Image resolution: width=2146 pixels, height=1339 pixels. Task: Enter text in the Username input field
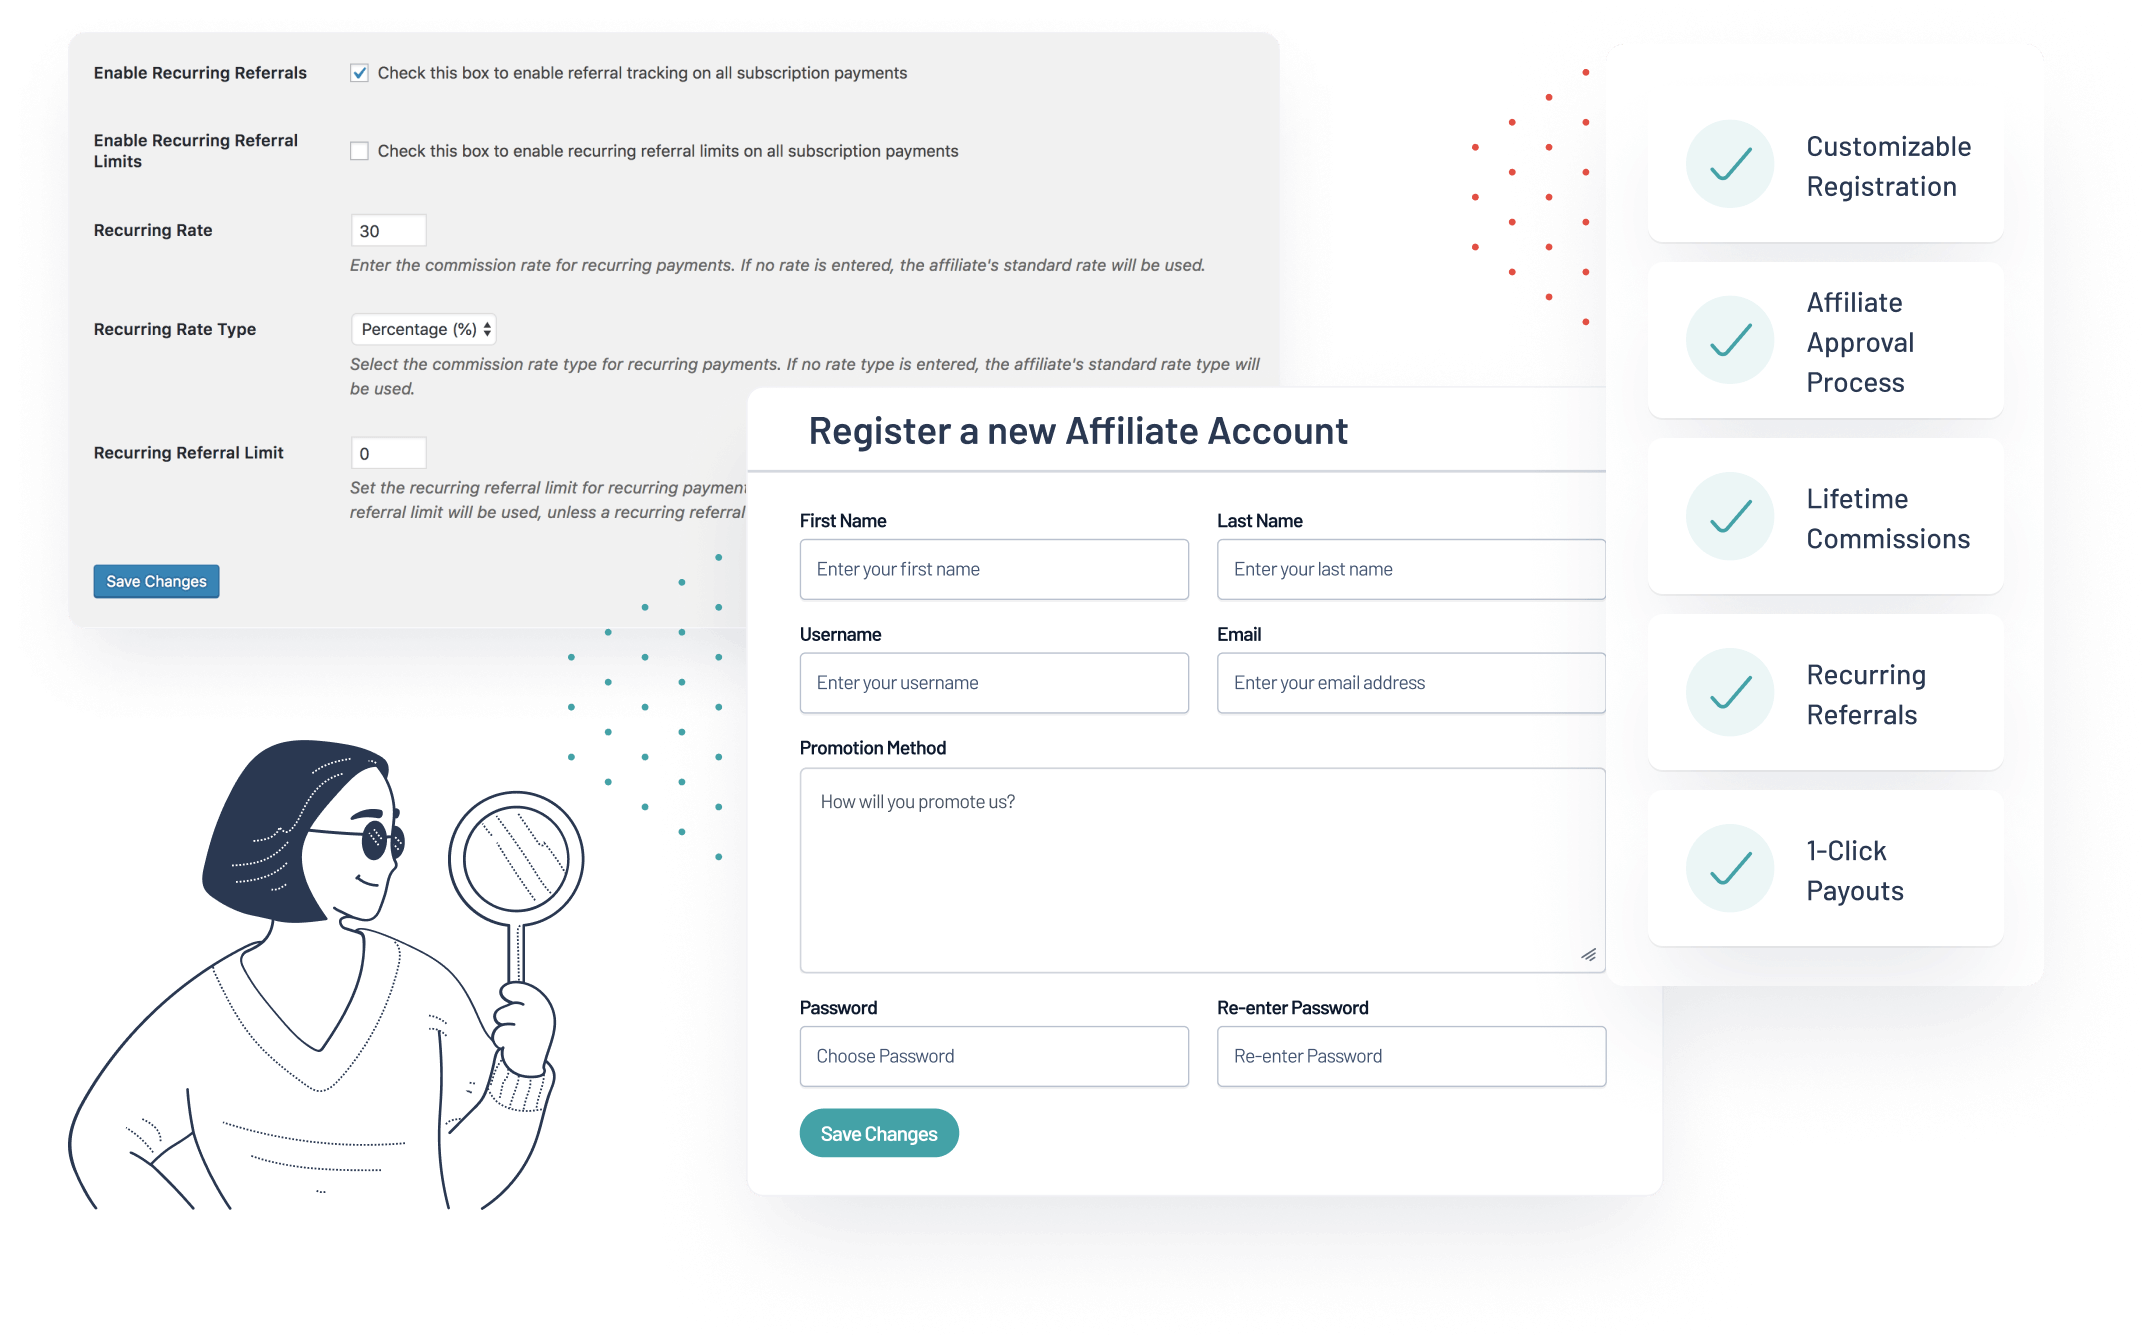coord(989,680)
